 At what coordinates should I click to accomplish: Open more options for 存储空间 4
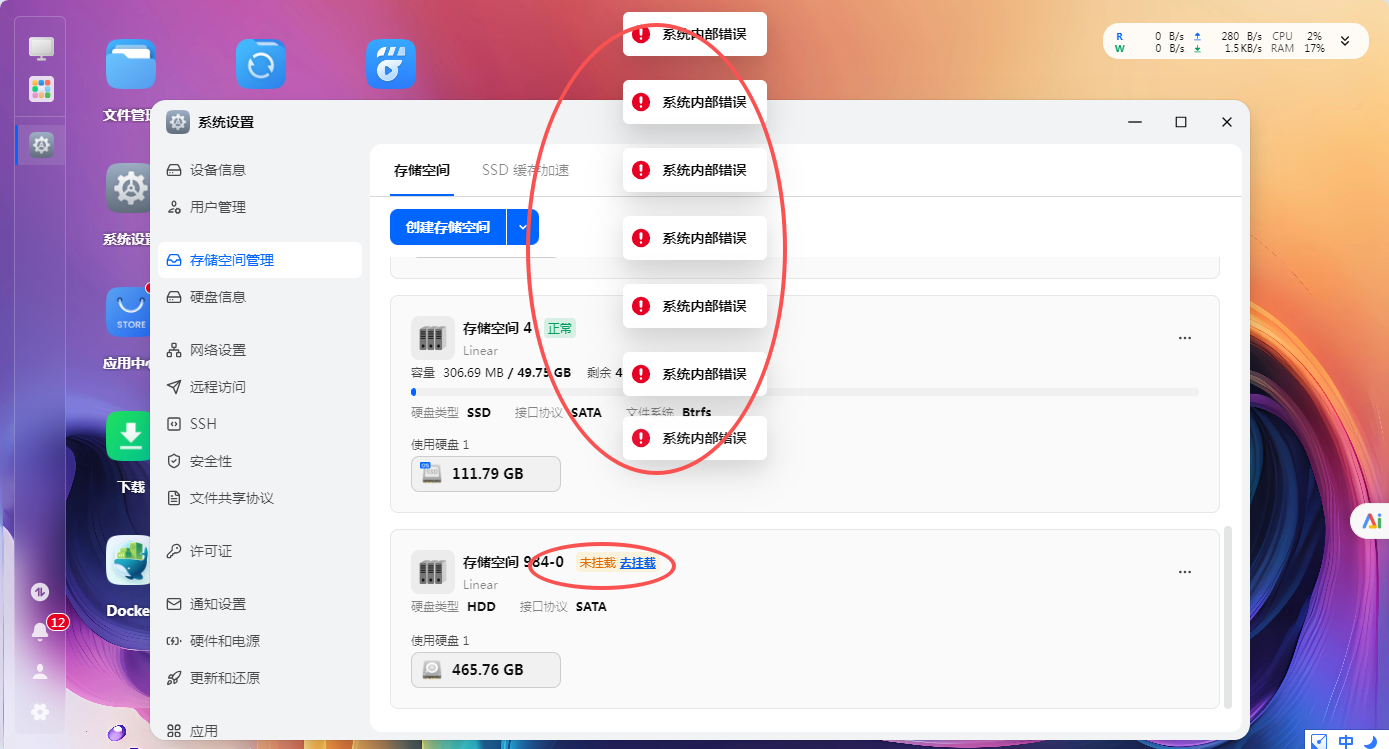coord(1185,338)
